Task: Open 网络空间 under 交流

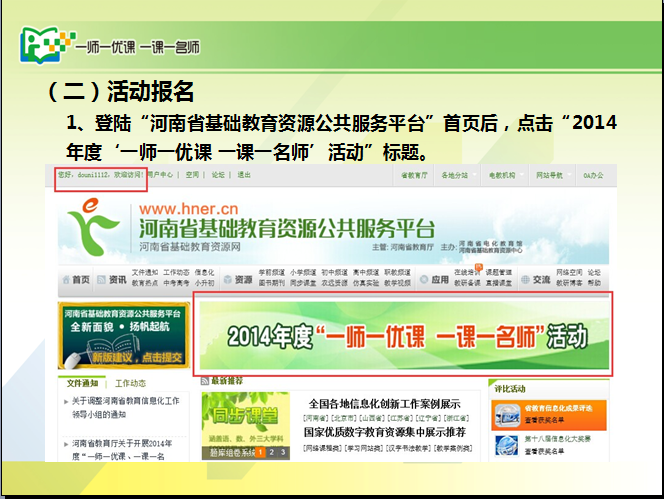Action: tap(569, 272)
